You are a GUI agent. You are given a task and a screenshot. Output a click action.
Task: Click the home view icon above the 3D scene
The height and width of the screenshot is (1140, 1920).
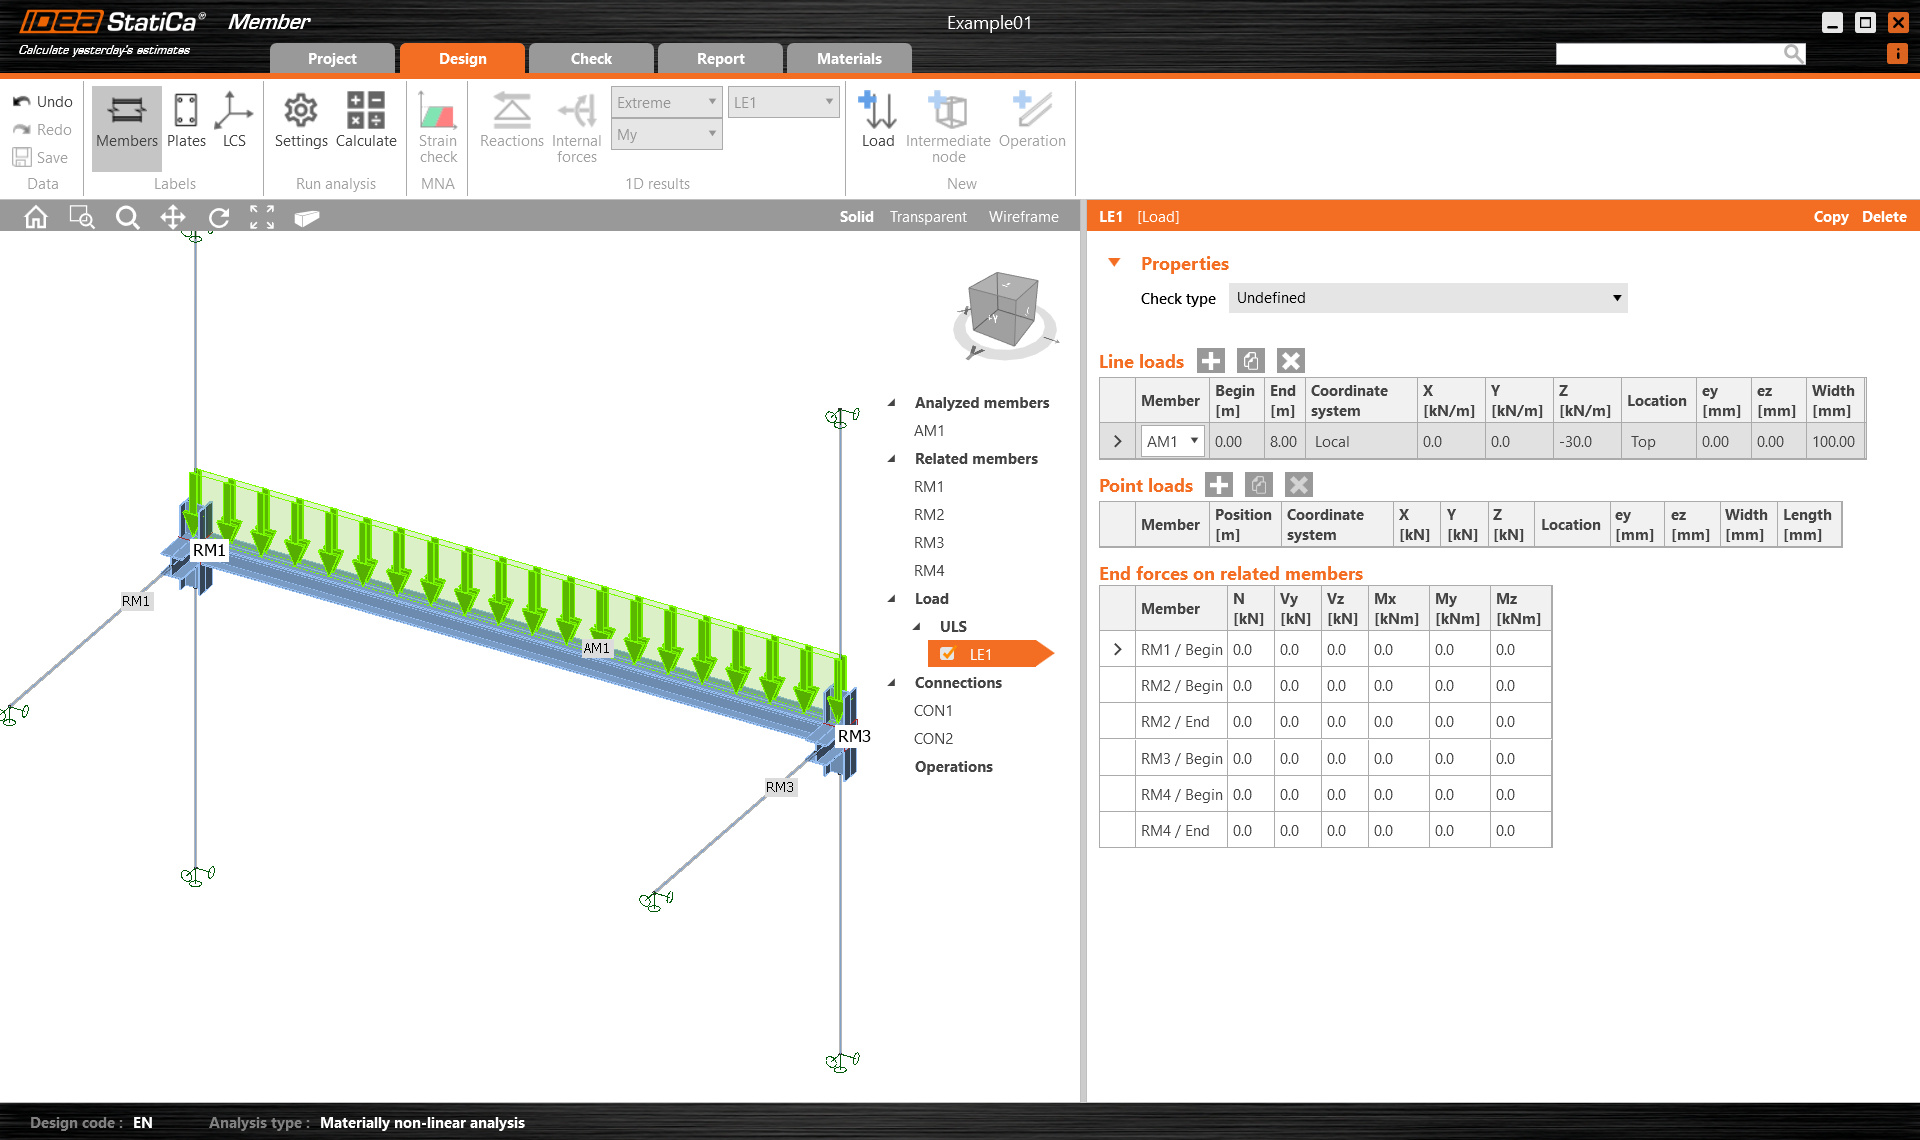tap(35, 216)
